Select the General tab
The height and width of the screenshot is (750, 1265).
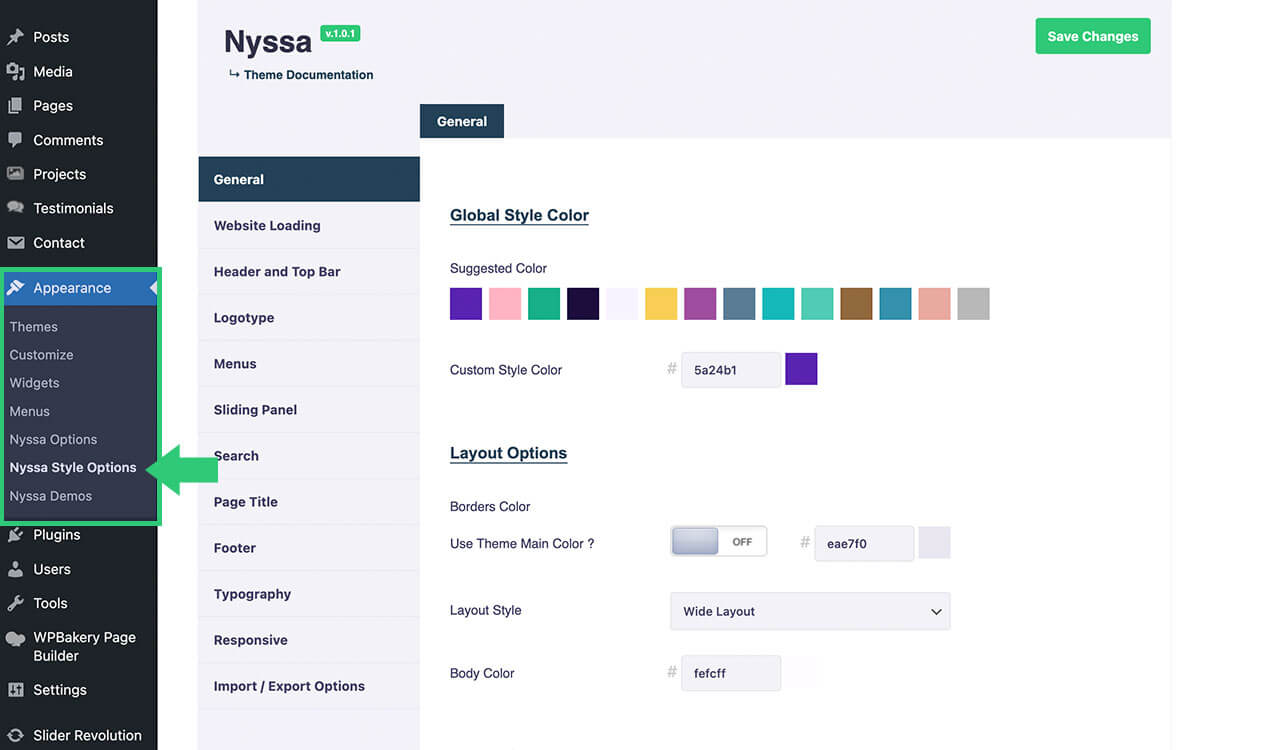[x=461, y=121]
